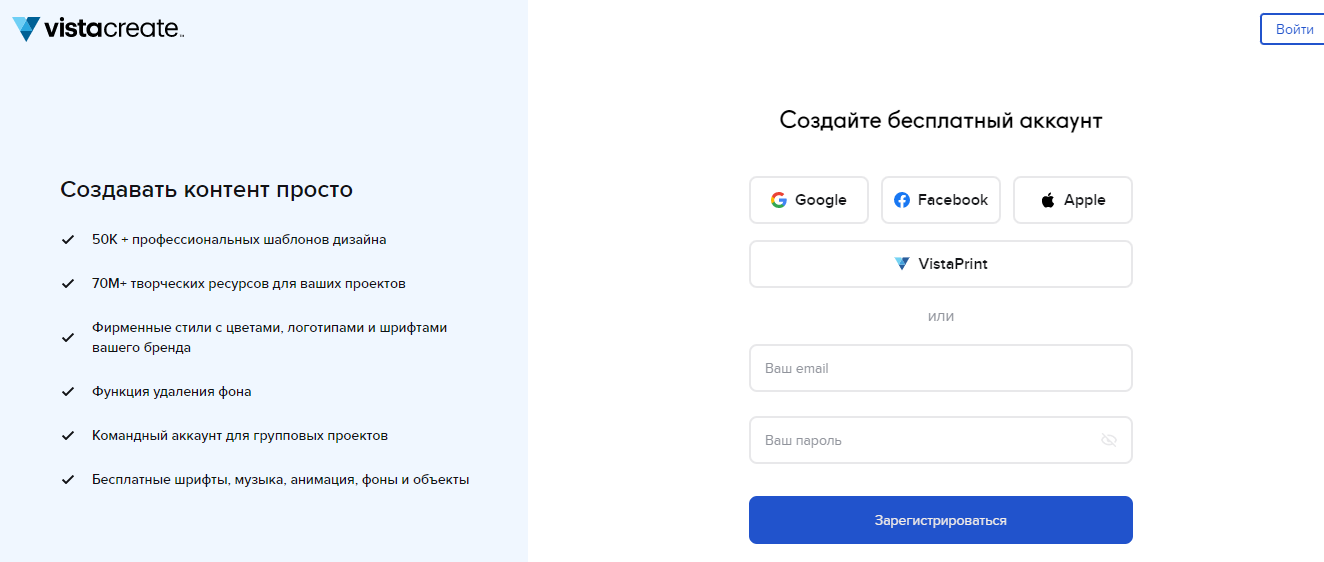1324x562 pixels.
Task: Click the checkmark beside 50K+ templates
Action: [x=68, y=240]
